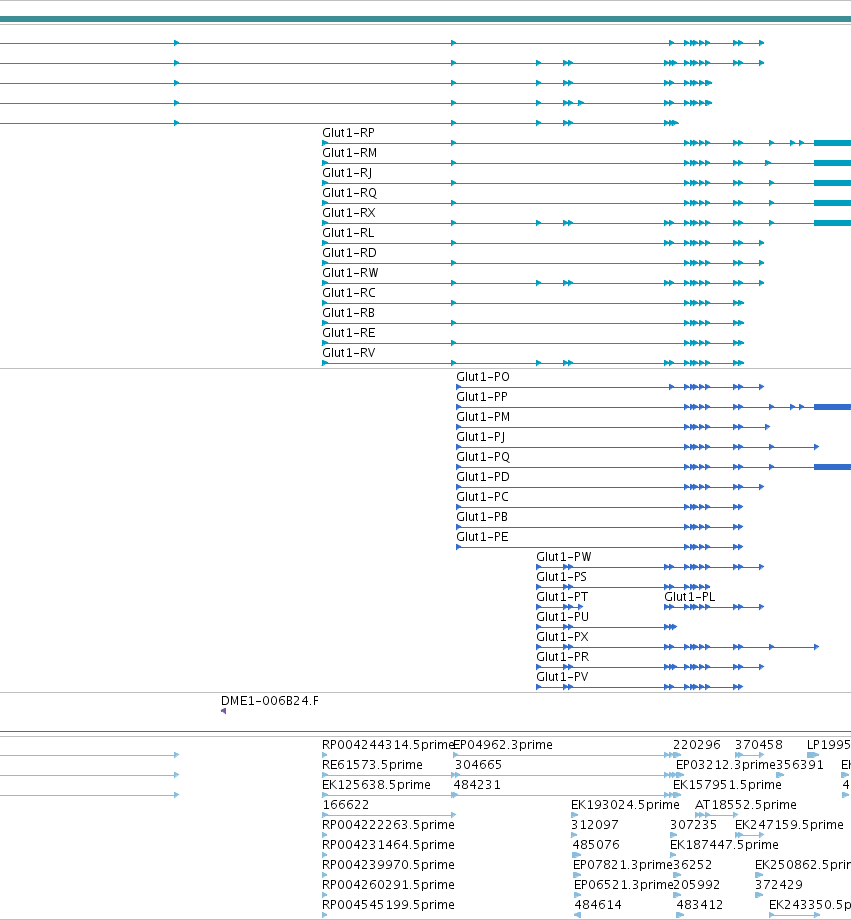Select the Glut1-PV protein label
851x920 pixels.
click(562, 676)
